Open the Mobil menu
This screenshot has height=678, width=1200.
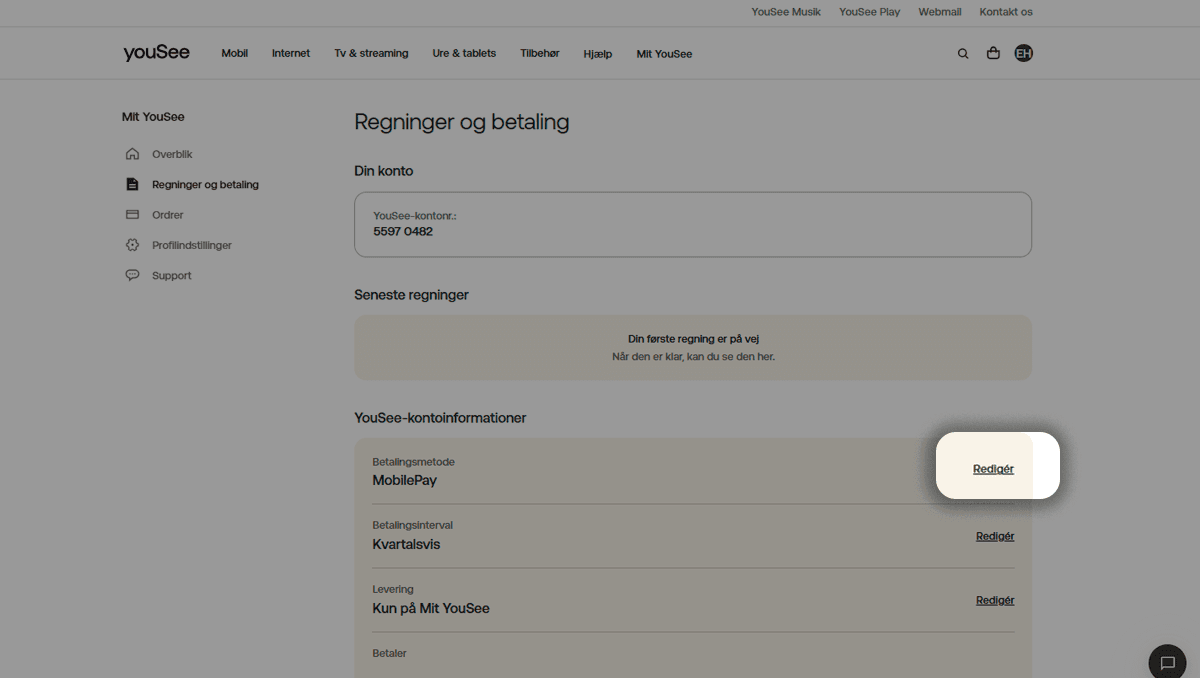click(234, 54)
